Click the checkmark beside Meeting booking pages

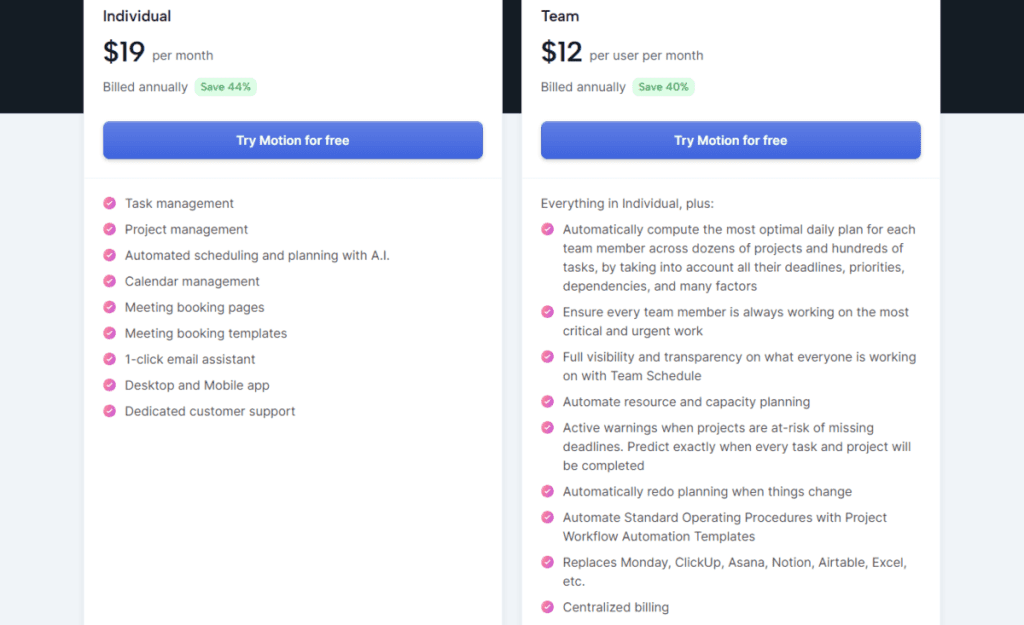click(110, 307)
